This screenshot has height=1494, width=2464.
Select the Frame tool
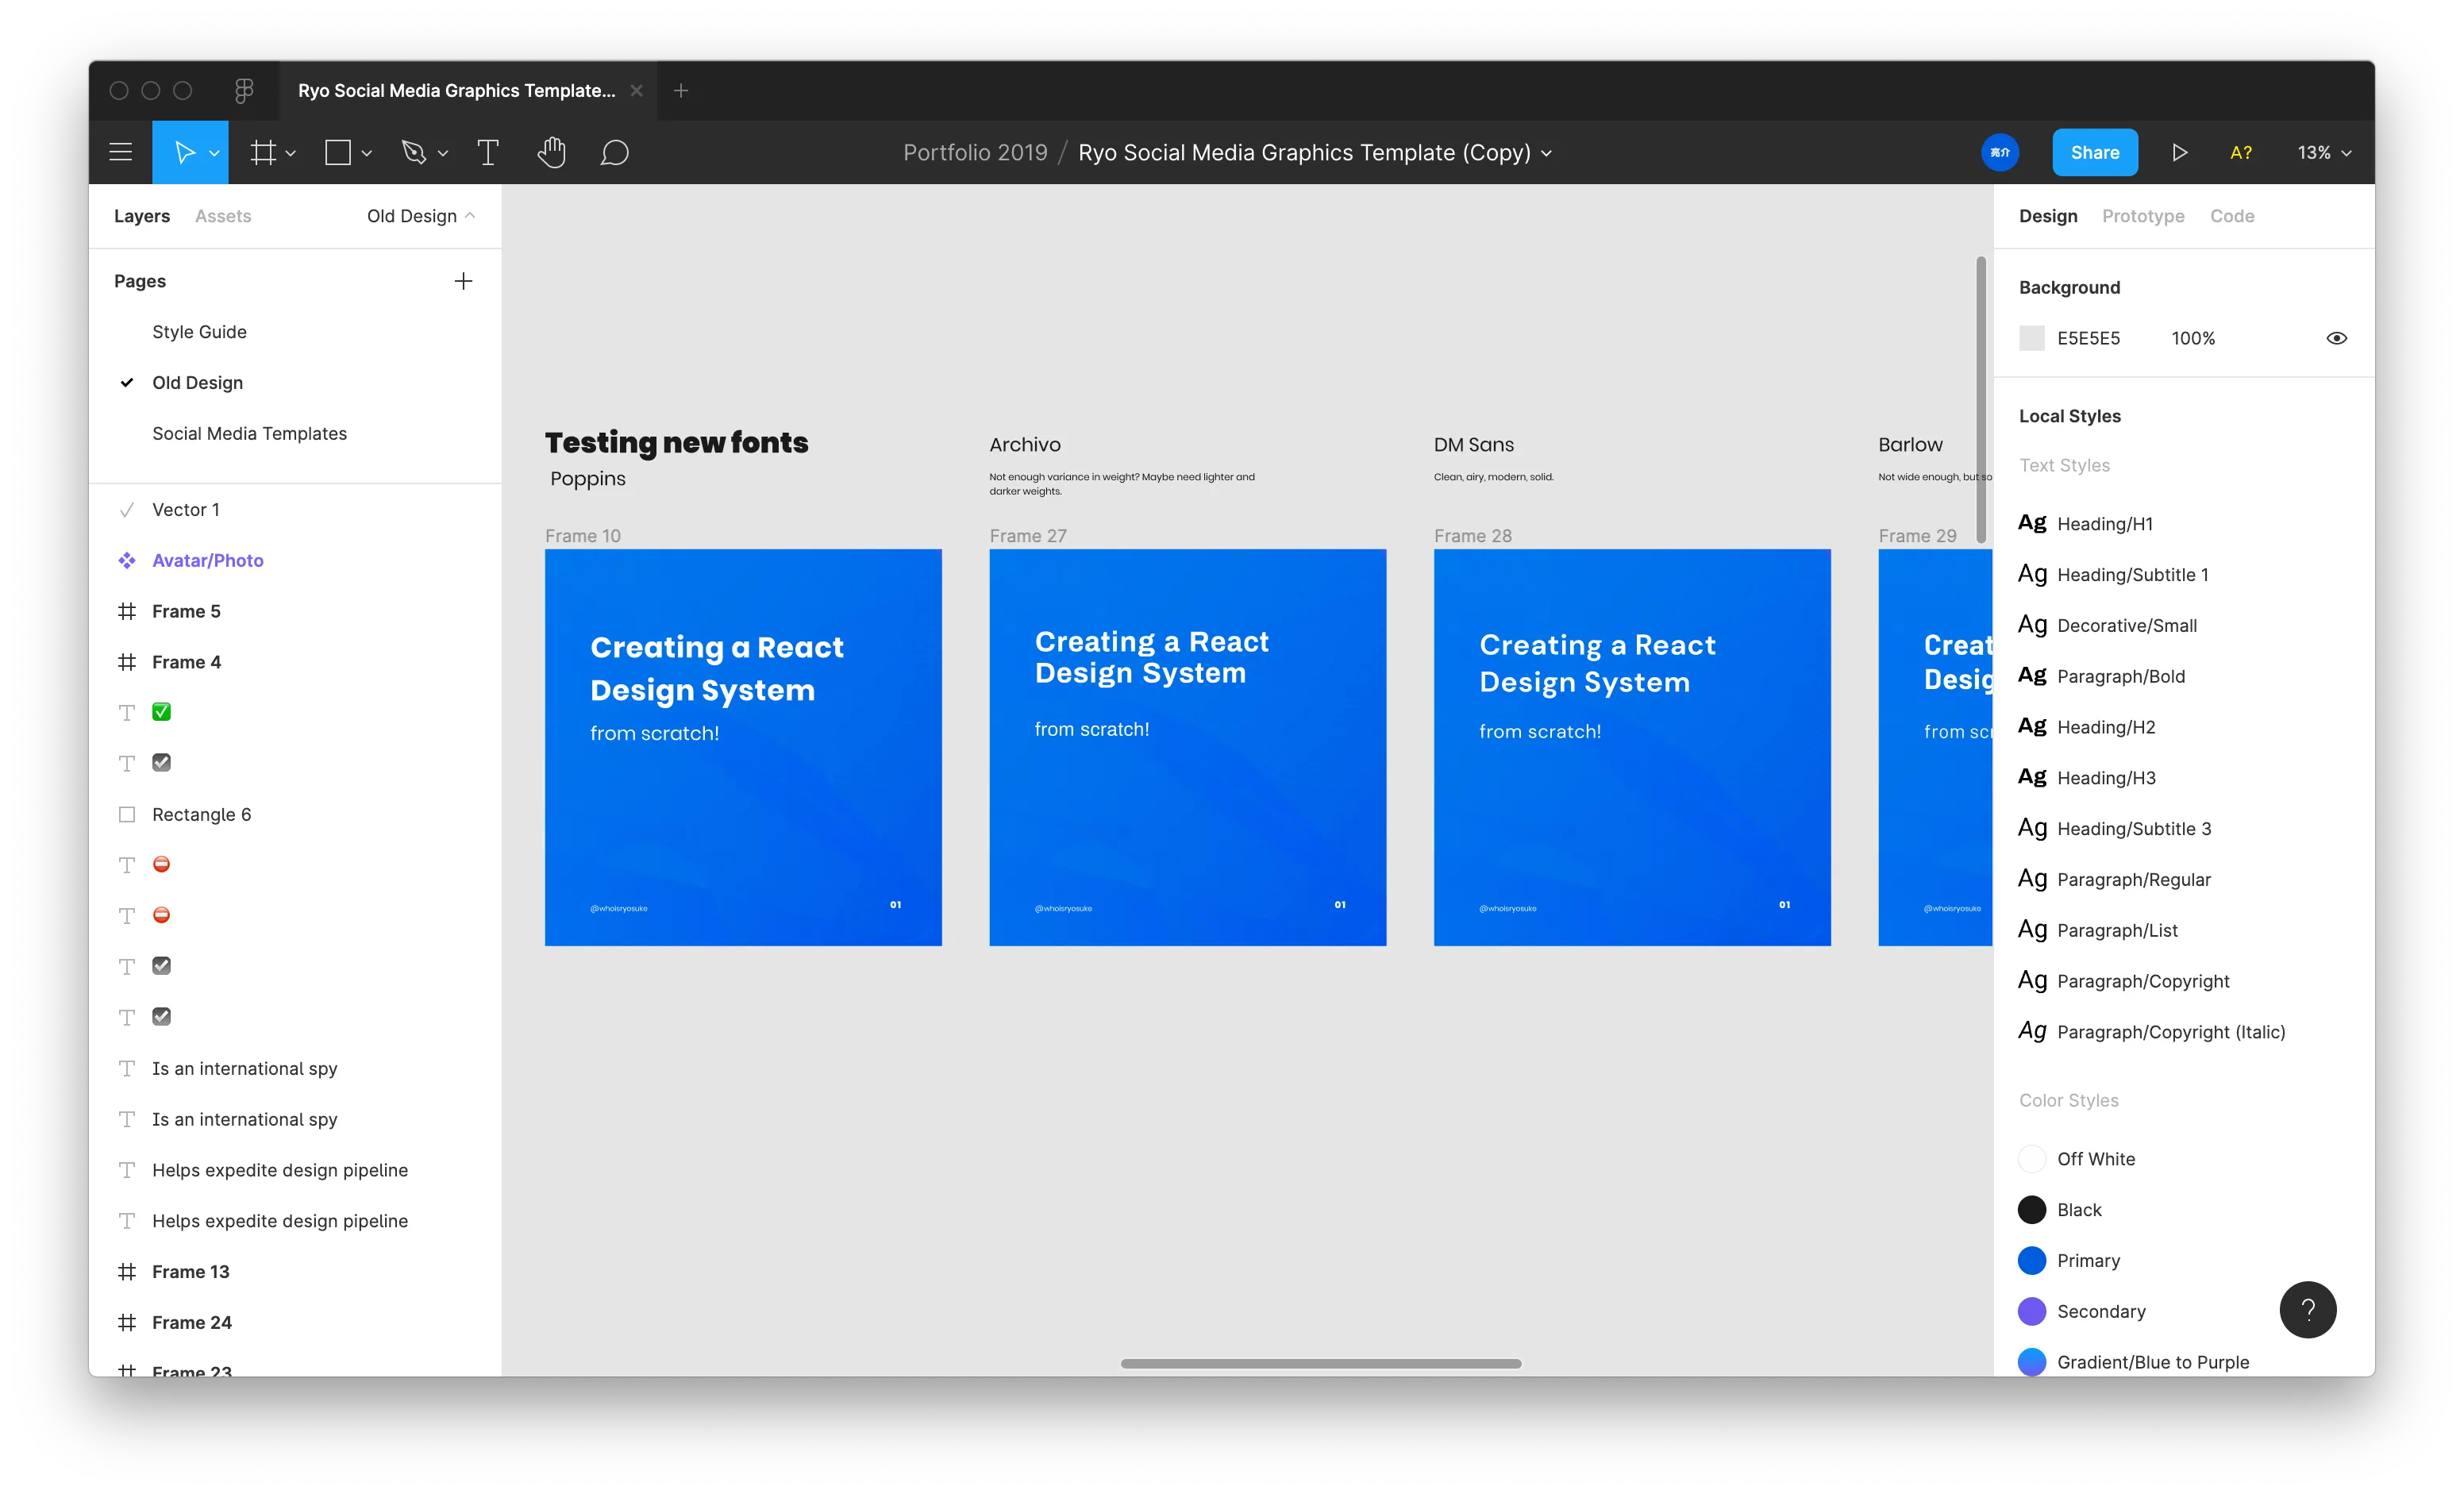click(264, 152)
